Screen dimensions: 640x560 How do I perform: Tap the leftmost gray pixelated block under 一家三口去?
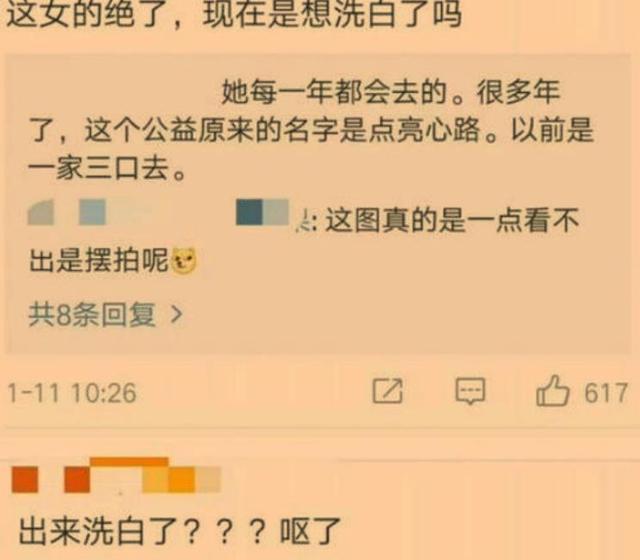coord(40,212)
